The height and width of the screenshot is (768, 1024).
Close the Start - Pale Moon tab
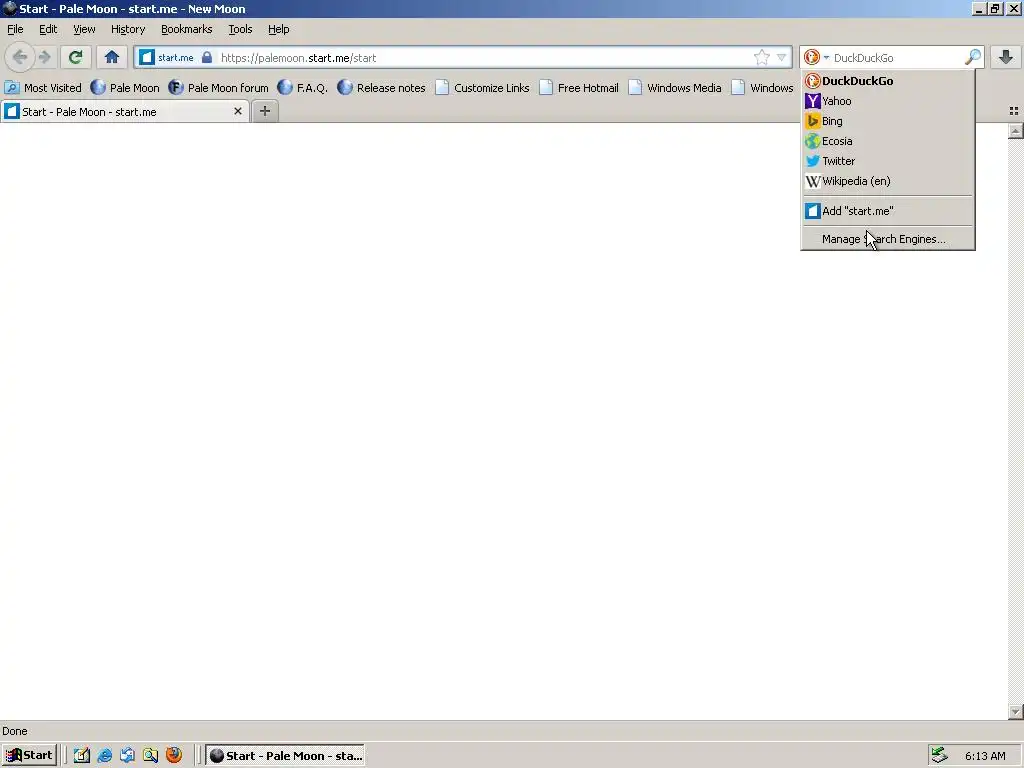click(x=238, y=112)
